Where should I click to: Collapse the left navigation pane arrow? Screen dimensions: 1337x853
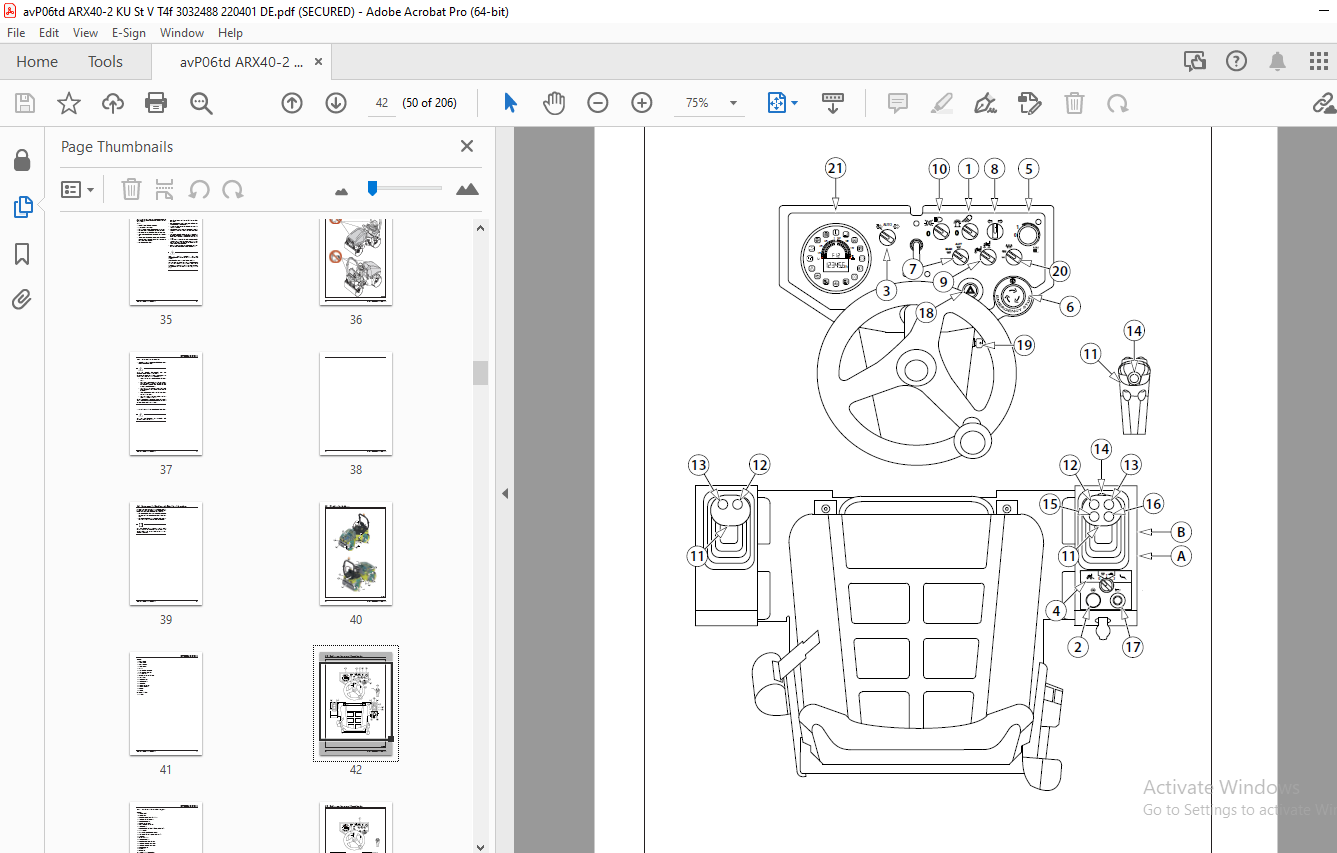pos(505,493)
